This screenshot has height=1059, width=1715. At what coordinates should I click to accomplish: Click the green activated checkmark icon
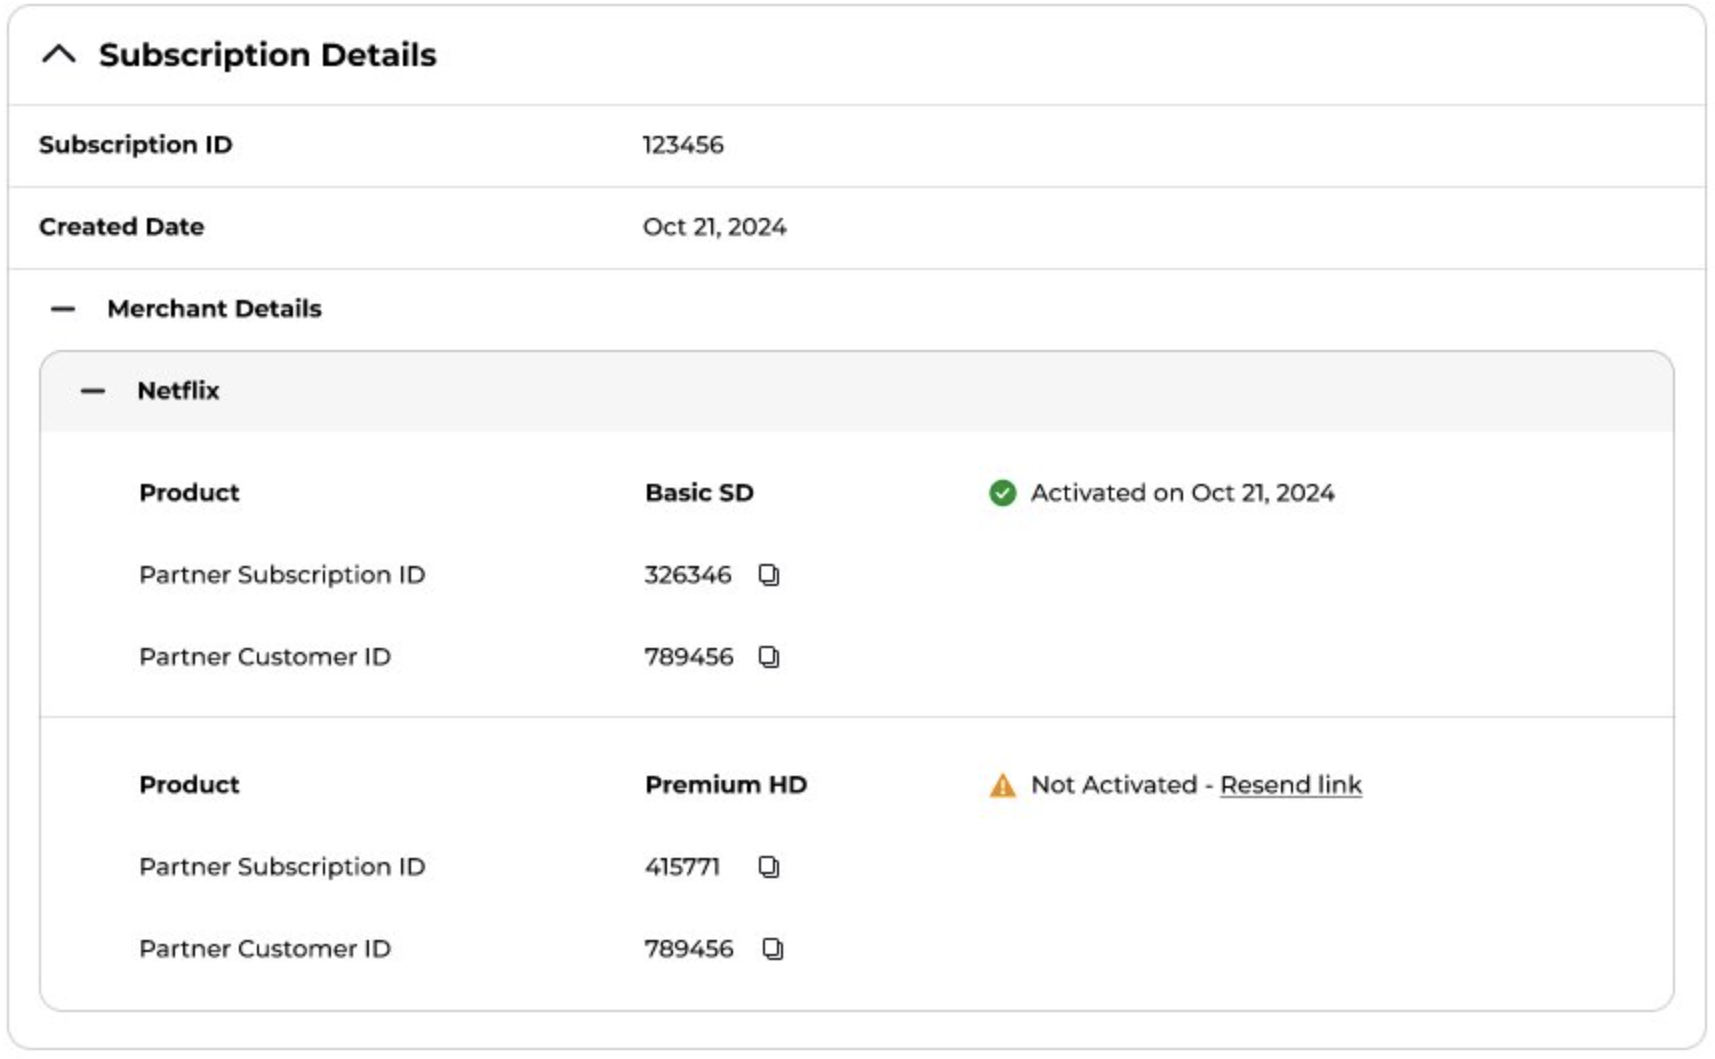(x=1002, y=493)
